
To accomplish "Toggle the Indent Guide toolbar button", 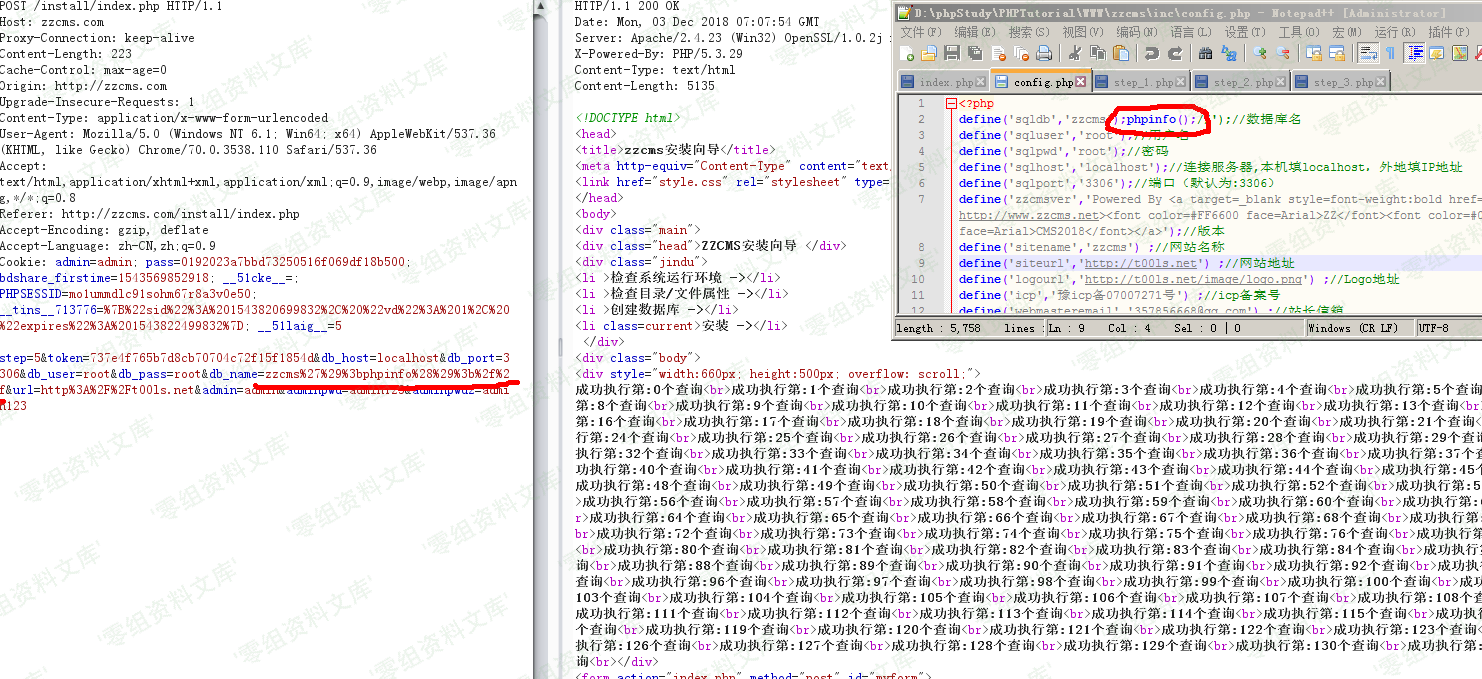I will 1415,53.
